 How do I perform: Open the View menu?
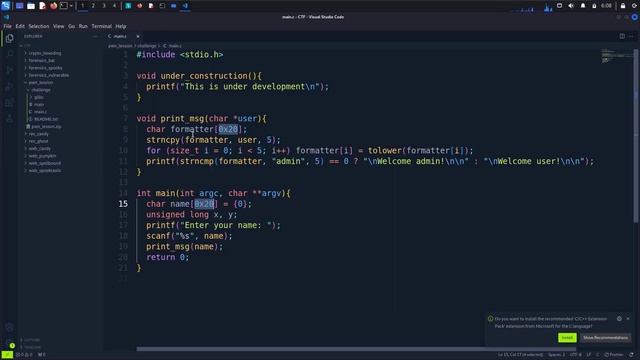coord(58,26)
